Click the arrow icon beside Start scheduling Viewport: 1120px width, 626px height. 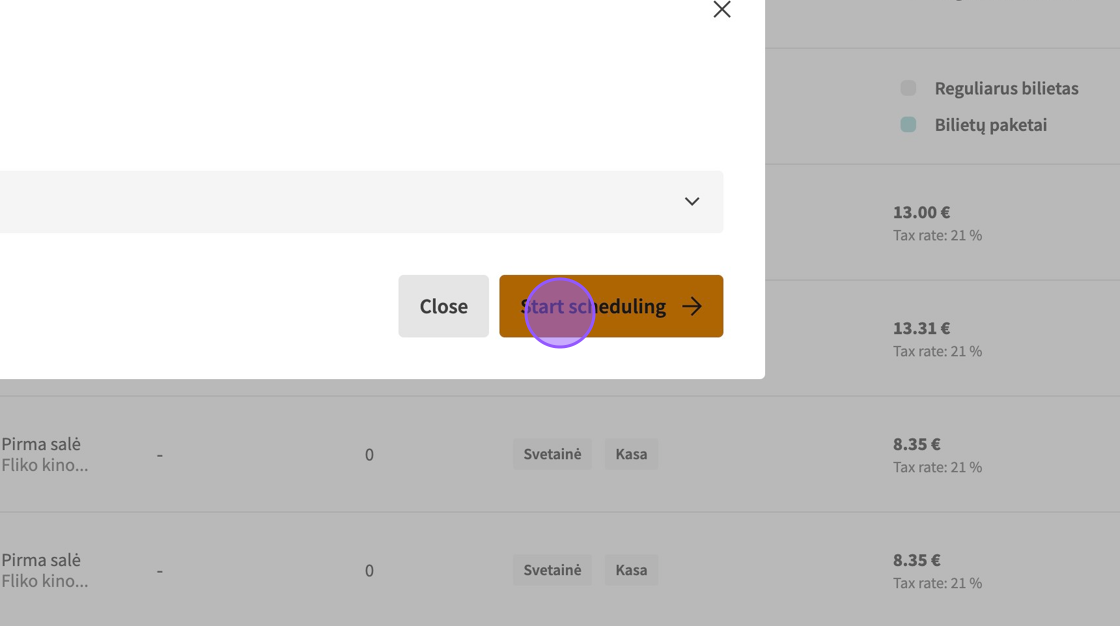click(x=692, y=306)
